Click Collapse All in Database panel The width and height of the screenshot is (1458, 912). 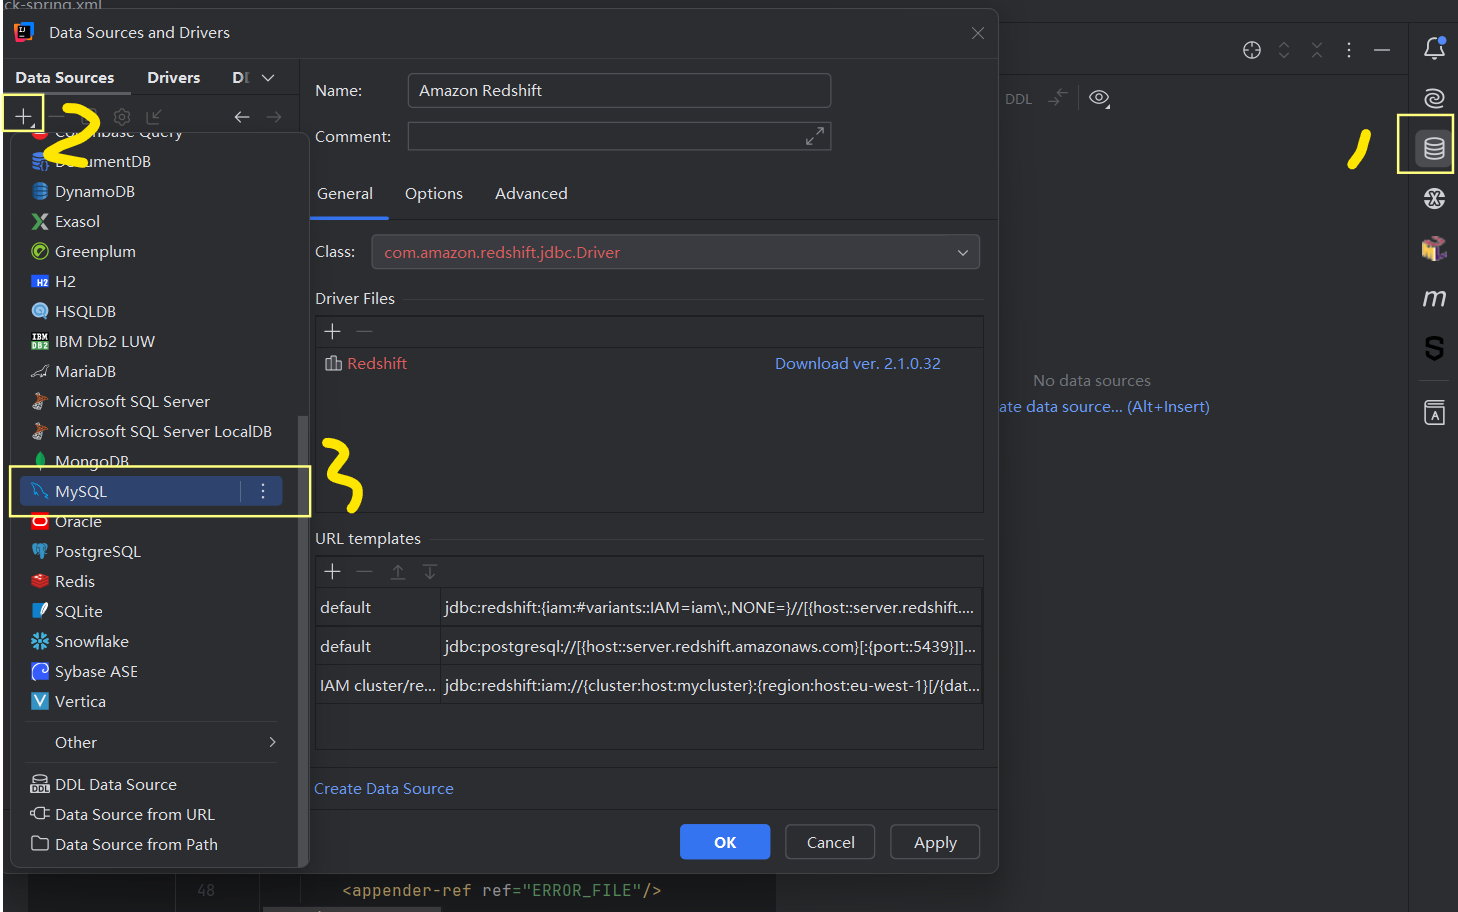[x=1317, y=50]
